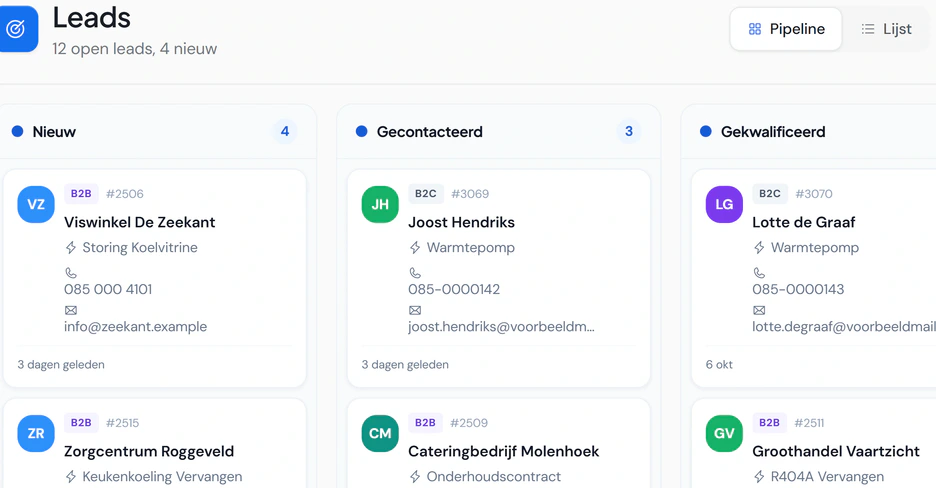
Task: Click the Gecontacteerd column count badge 3
Action: click(629, 131)
